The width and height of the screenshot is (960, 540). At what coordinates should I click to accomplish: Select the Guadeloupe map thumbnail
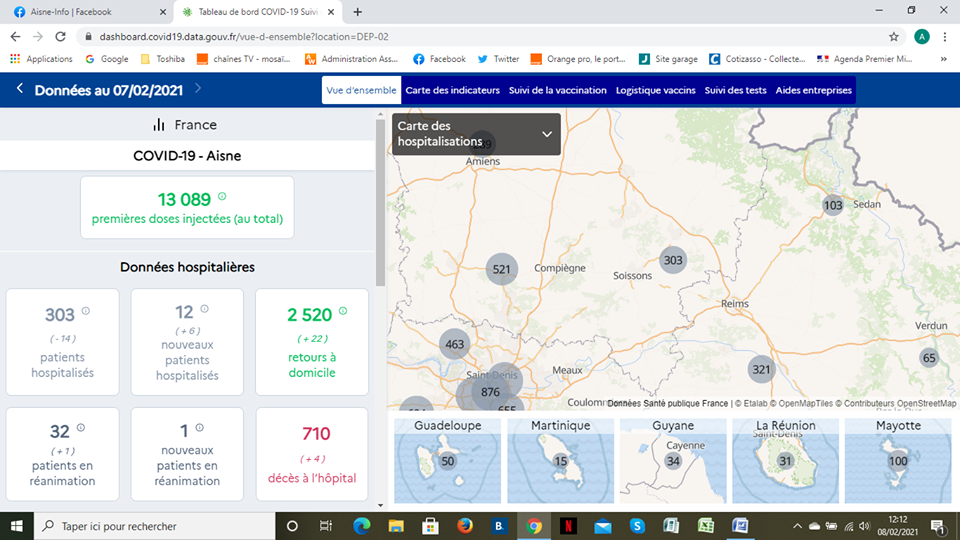point(447,460)
